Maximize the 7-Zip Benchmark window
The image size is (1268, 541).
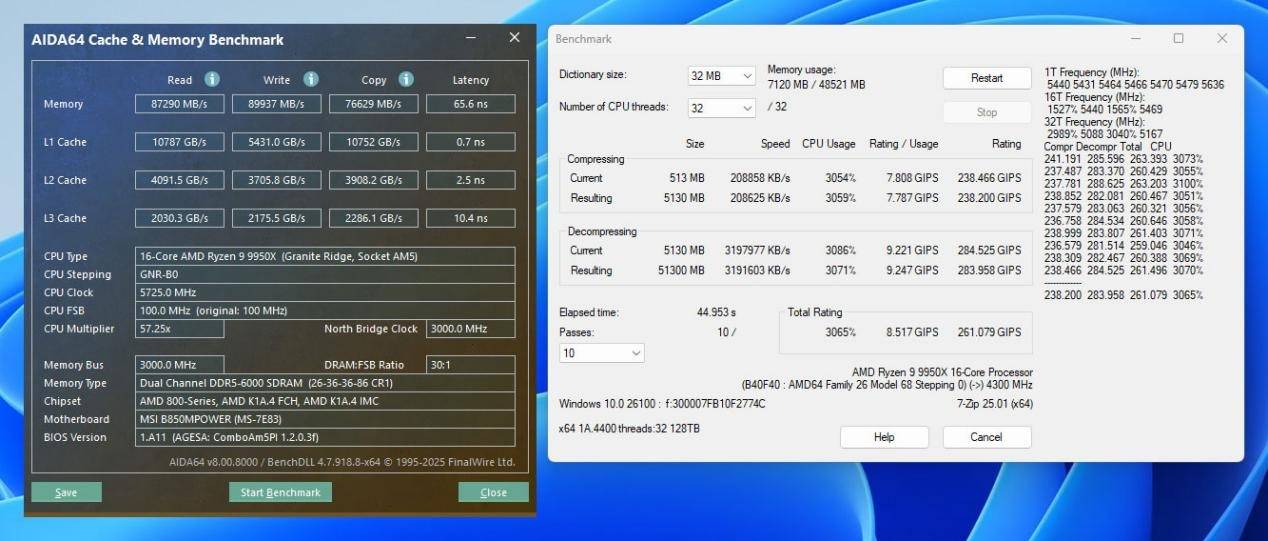click(x=1178, y=38)
